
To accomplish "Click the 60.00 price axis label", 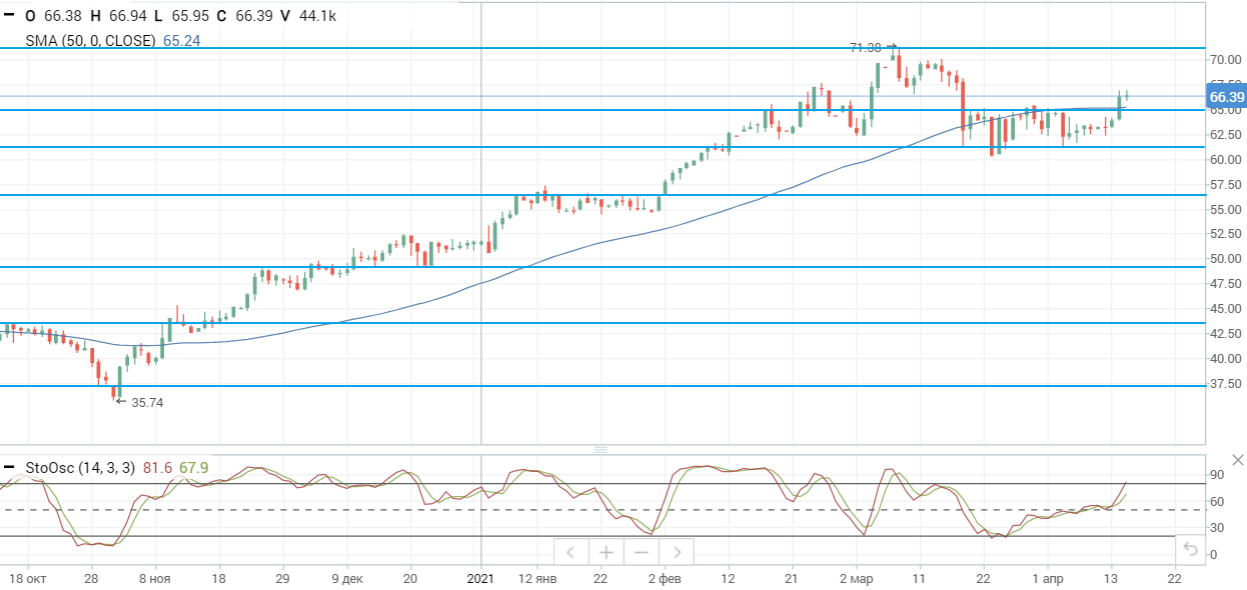I will 1225,159.
